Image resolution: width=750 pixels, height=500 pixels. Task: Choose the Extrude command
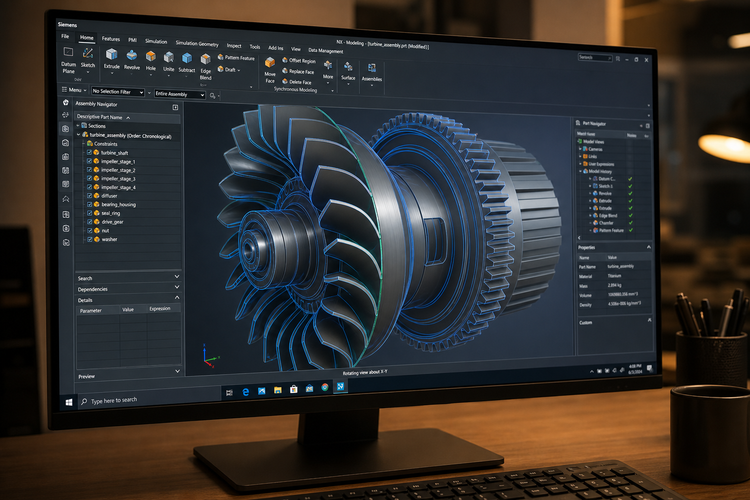point(112,59)
